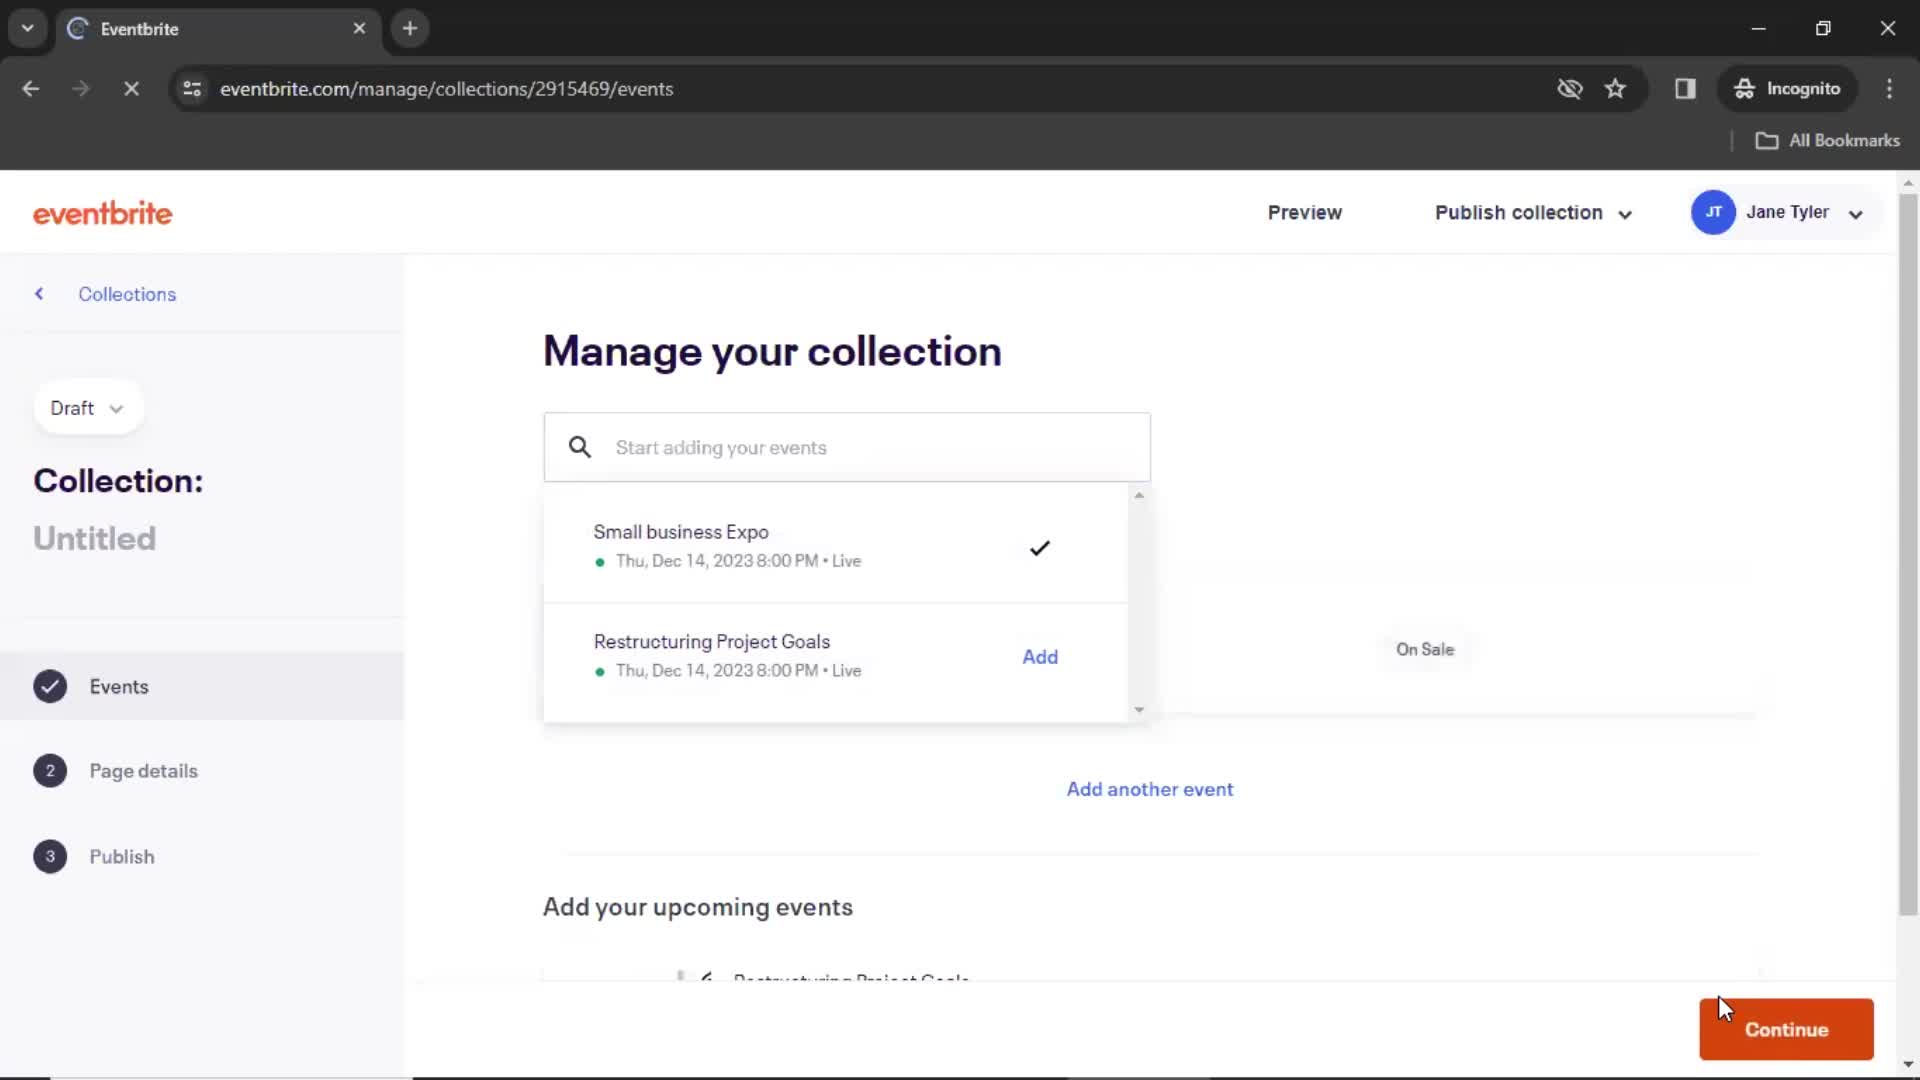
Task: Select the Small business Expo event row
Action: [836, 547]
